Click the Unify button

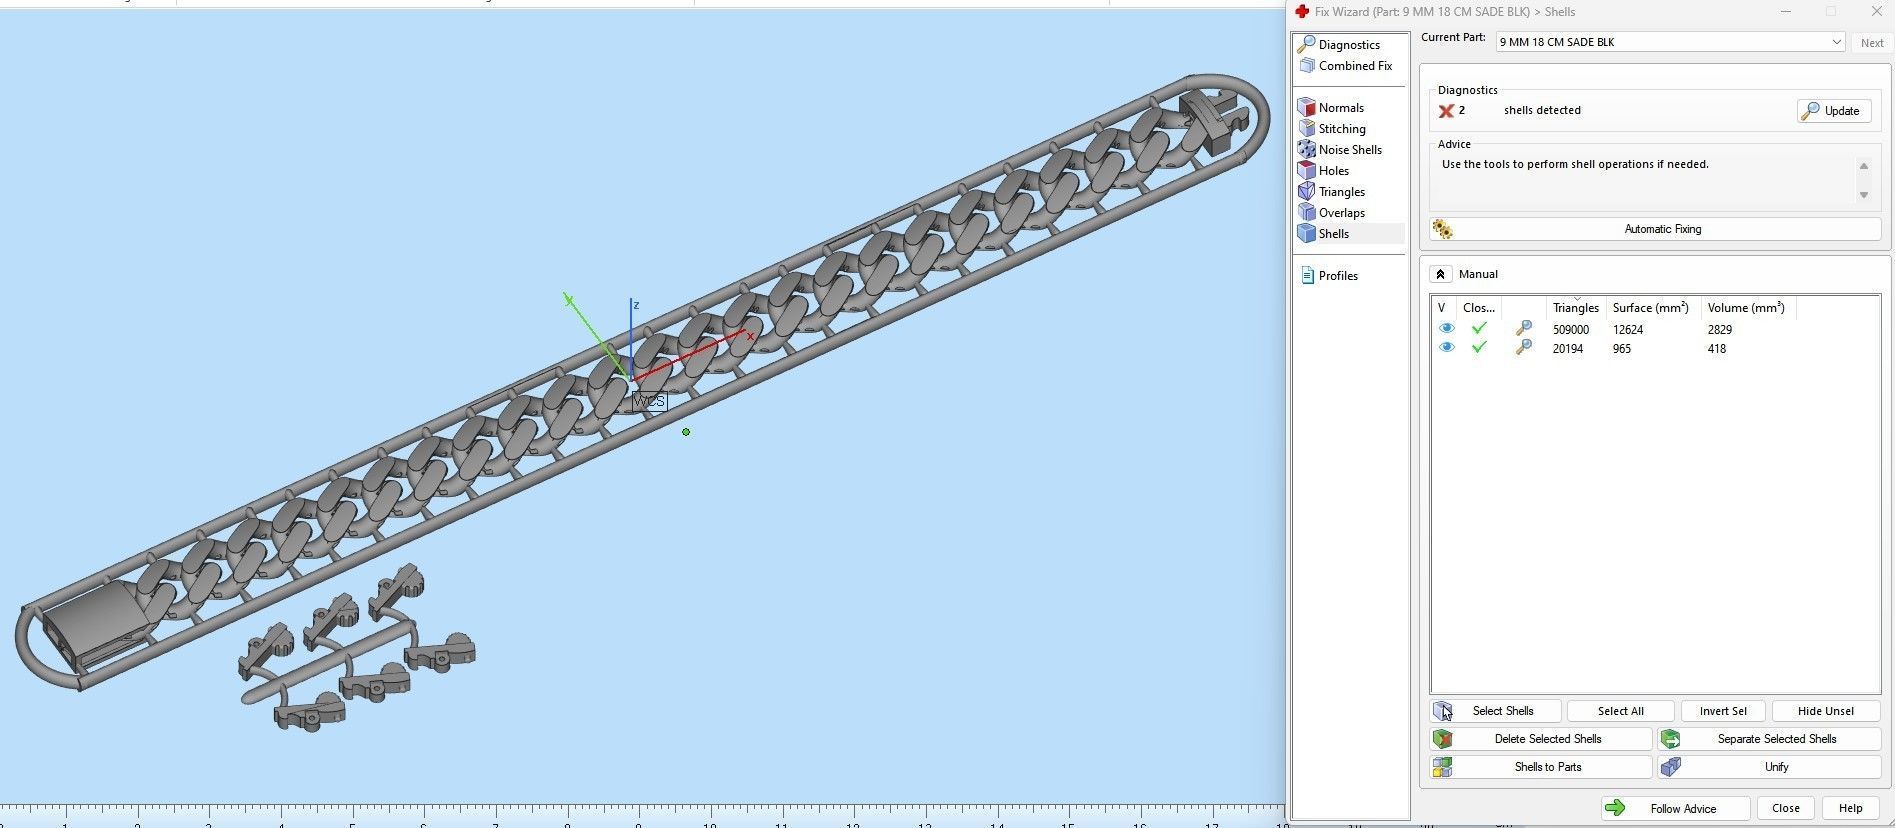coord(1769,767)
